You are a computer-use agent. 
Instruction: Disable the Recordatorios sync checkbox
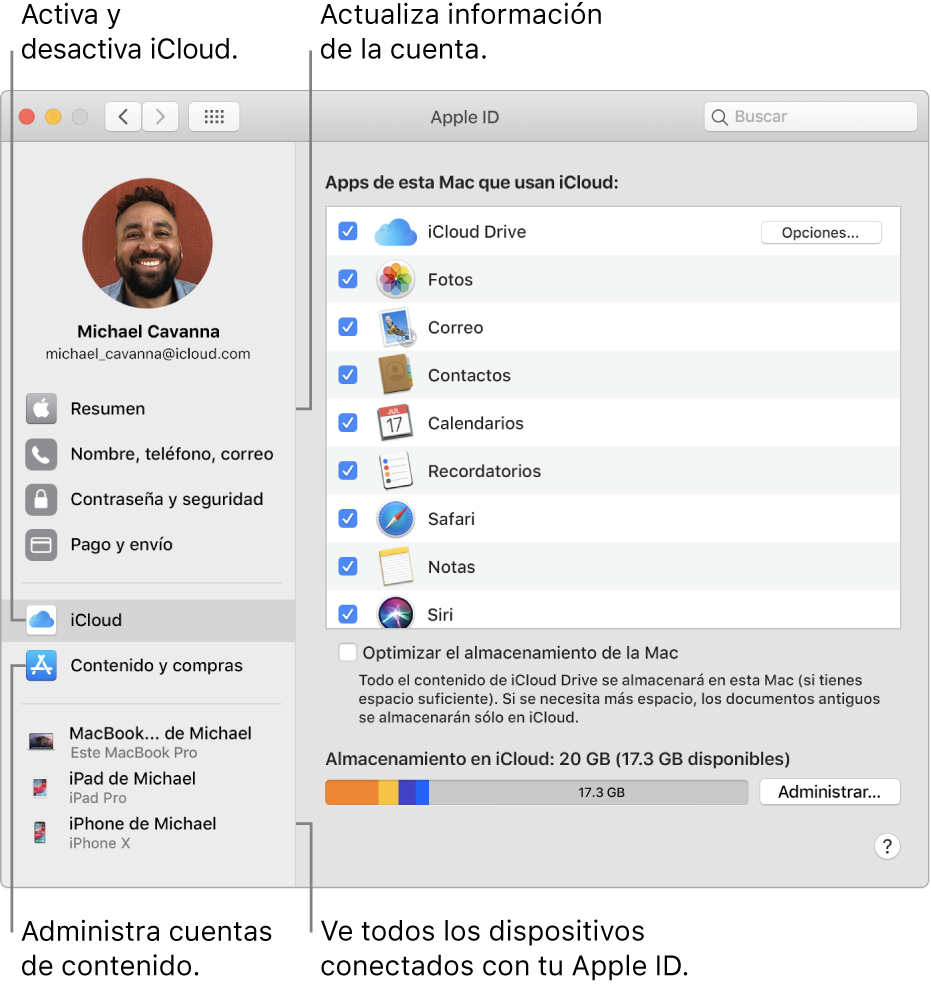tap(348, 471)
